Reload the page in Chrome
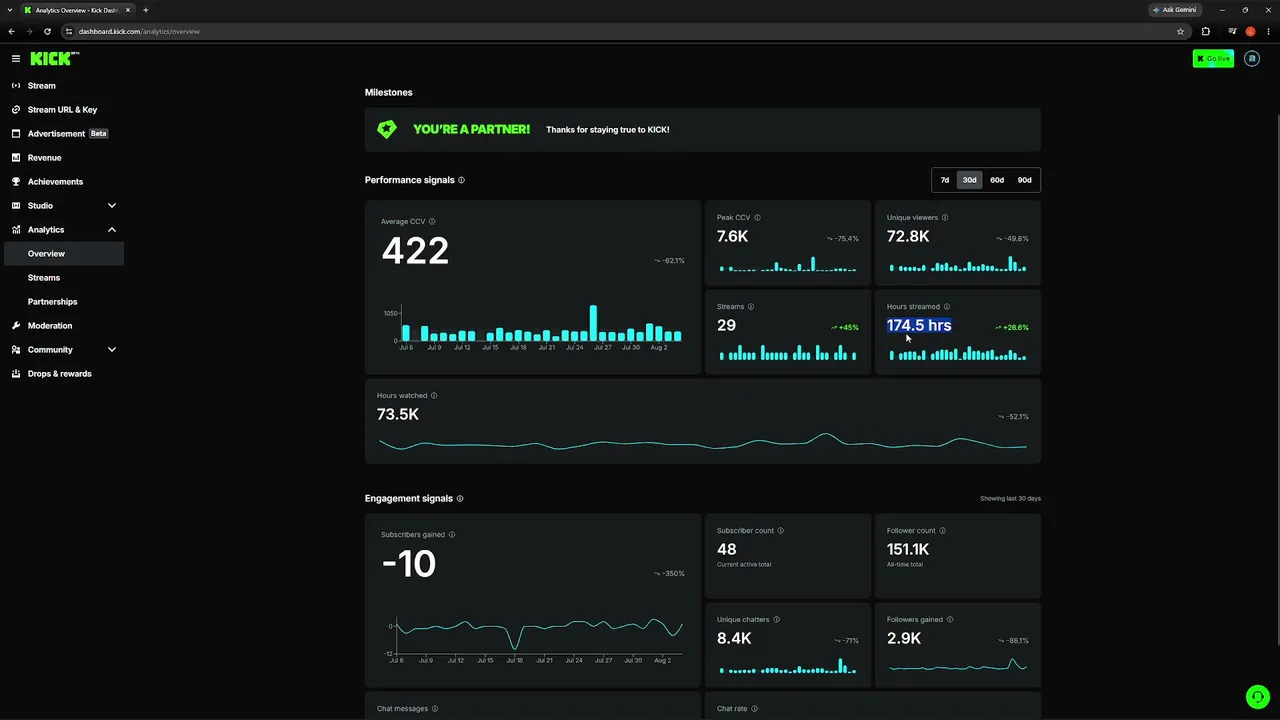This screenshot has width=1280, height=720. pos(47,31)
